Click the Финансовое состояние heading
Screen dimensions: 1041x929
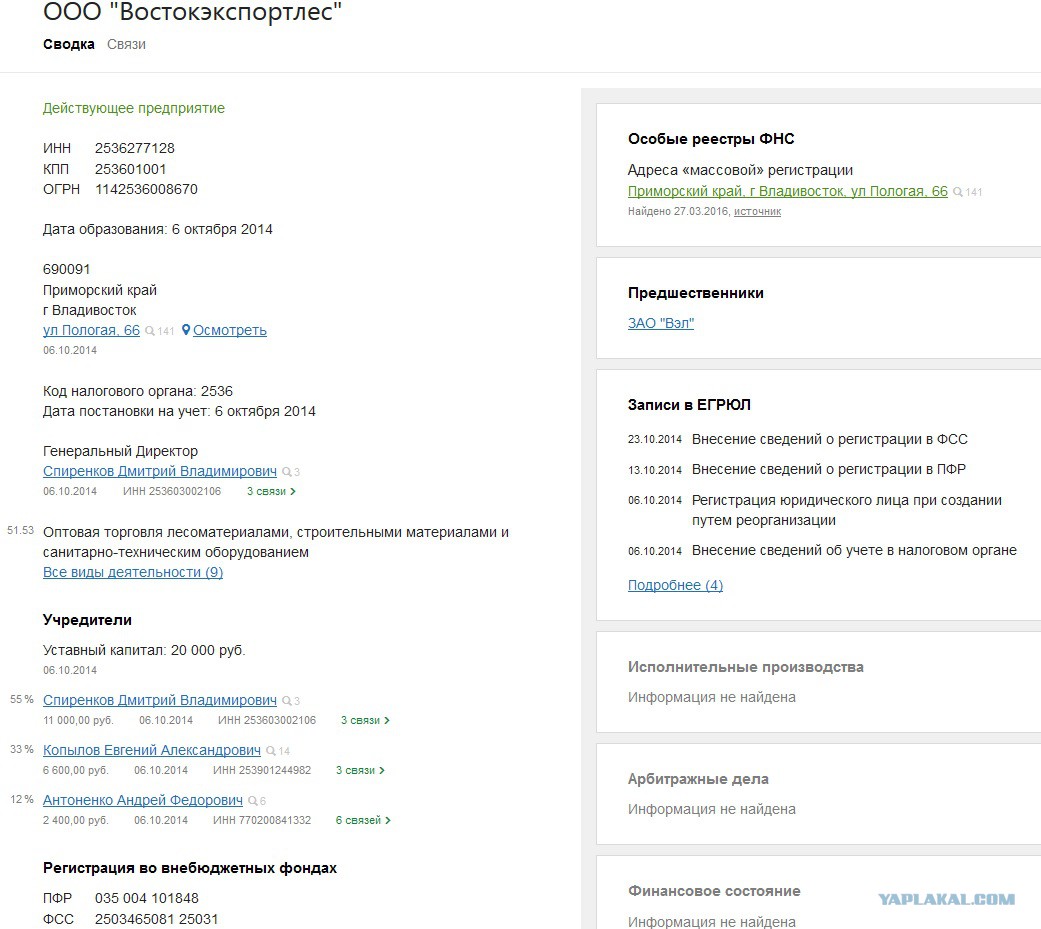pyautogui.click(x=714, y=890)
